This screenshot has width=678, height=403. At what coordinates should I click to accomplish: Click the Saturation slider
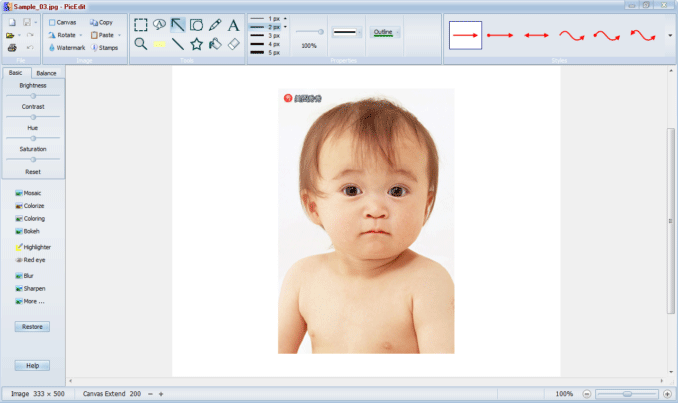pos(33,159)
